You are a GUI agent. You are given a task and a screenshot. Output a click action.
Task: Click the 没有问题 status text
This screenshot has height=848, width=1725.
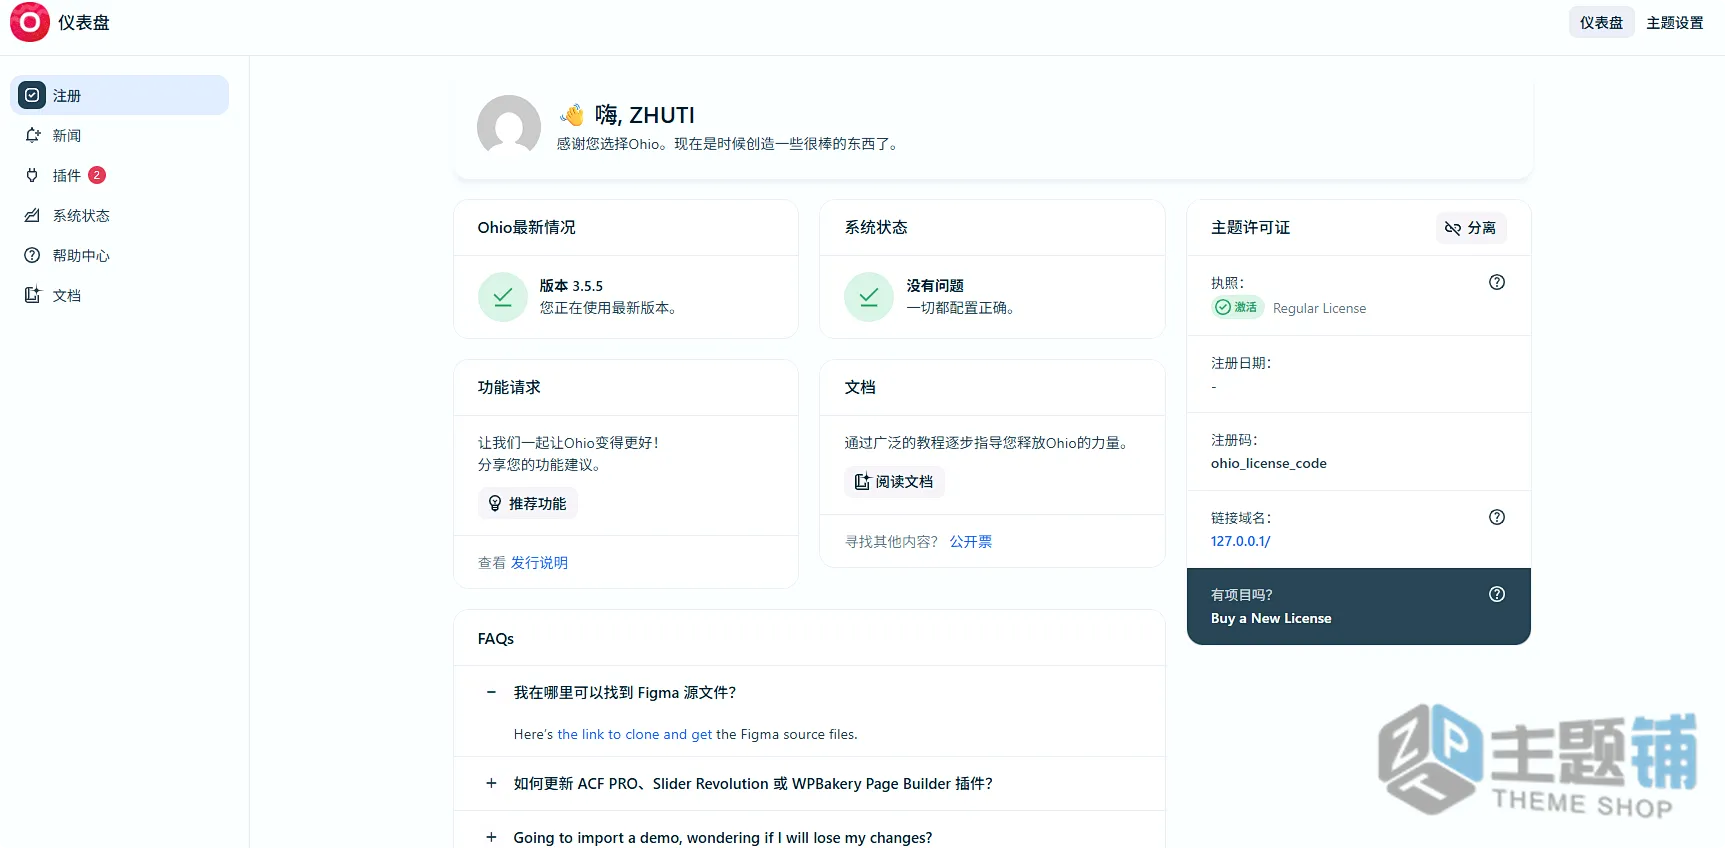coord(935,286)
